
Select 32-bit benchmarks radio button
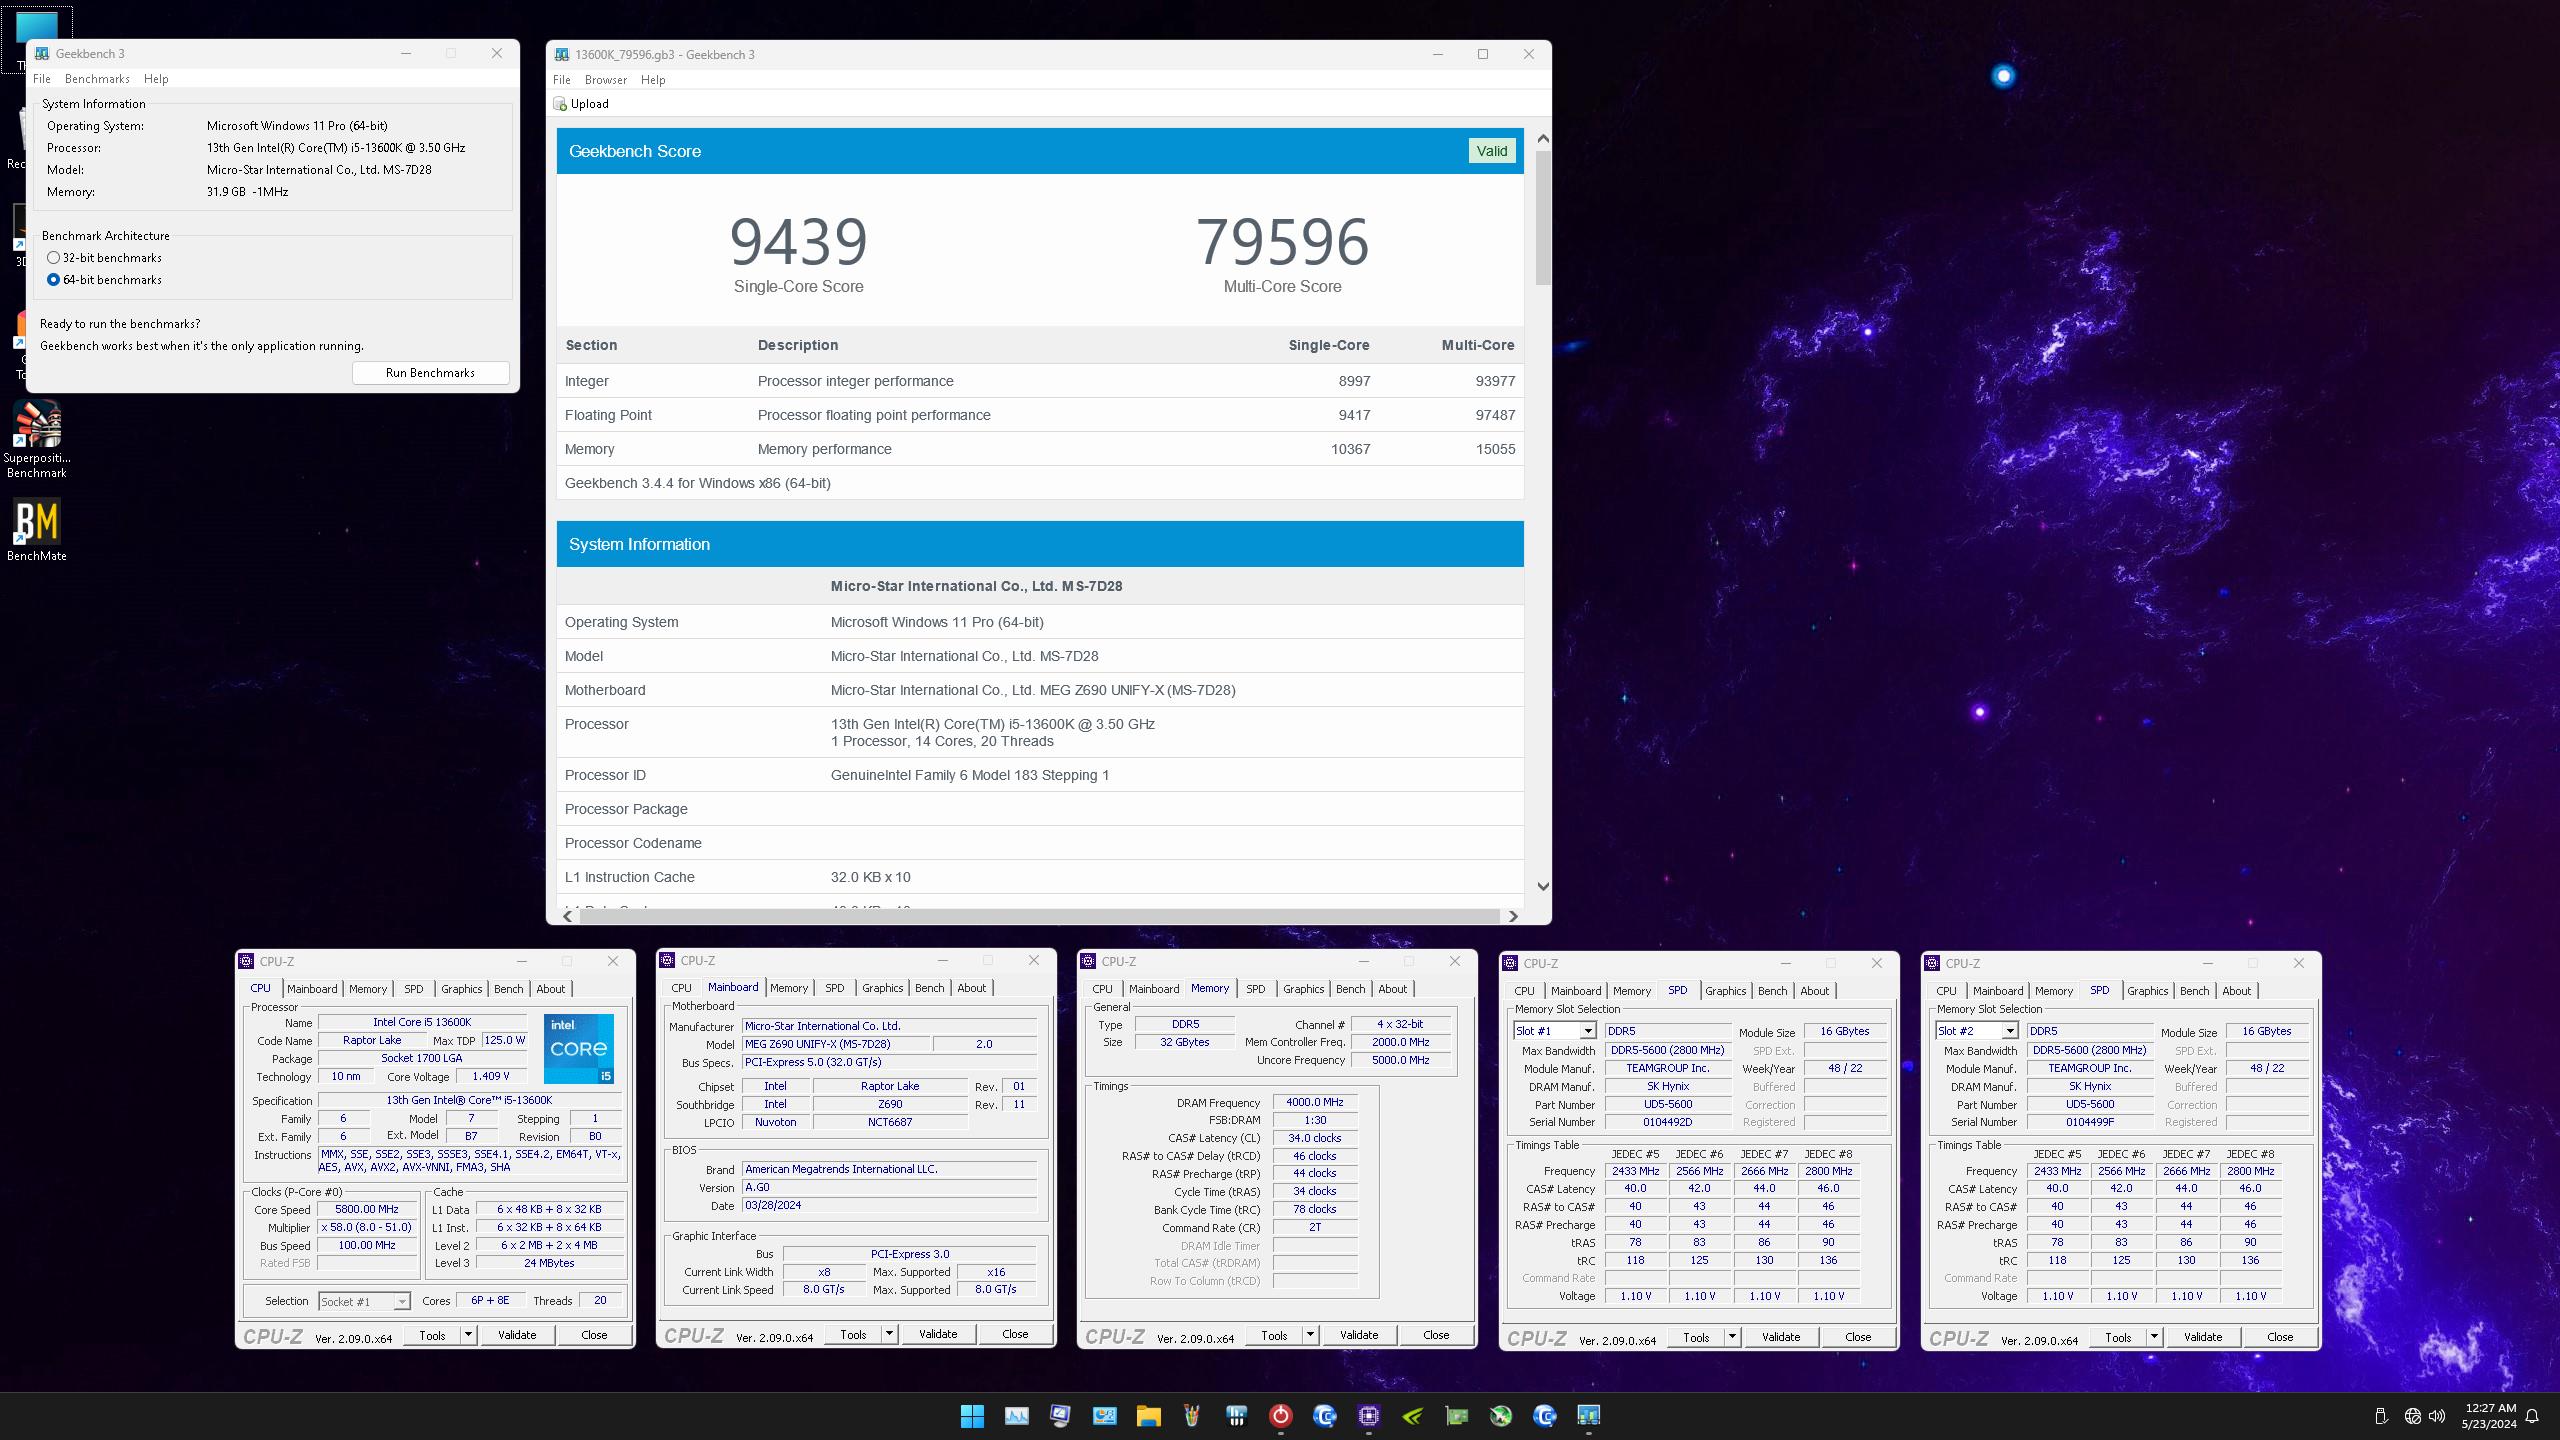pyautogui.click(x=53, y=258)
